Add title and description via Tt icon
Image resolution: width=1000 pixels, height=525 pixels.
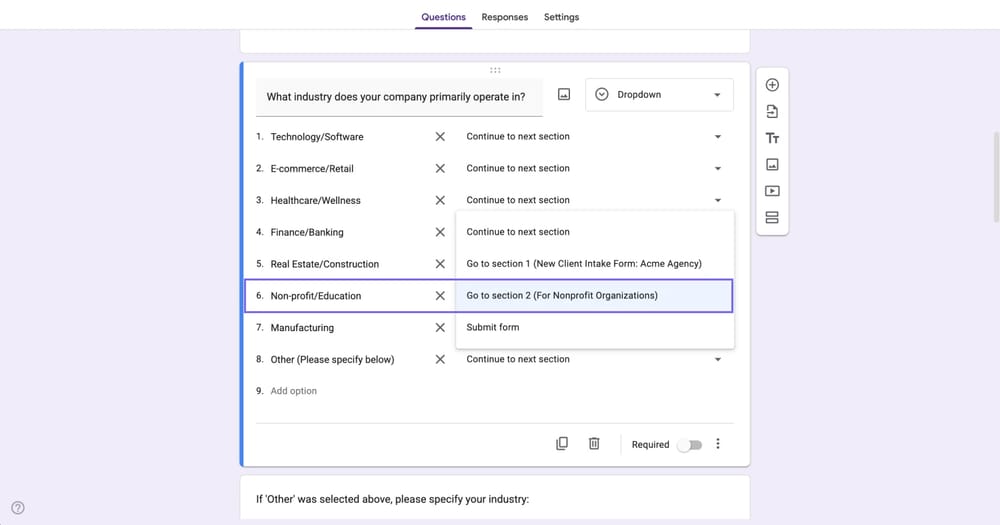click(x=772, y=139)
